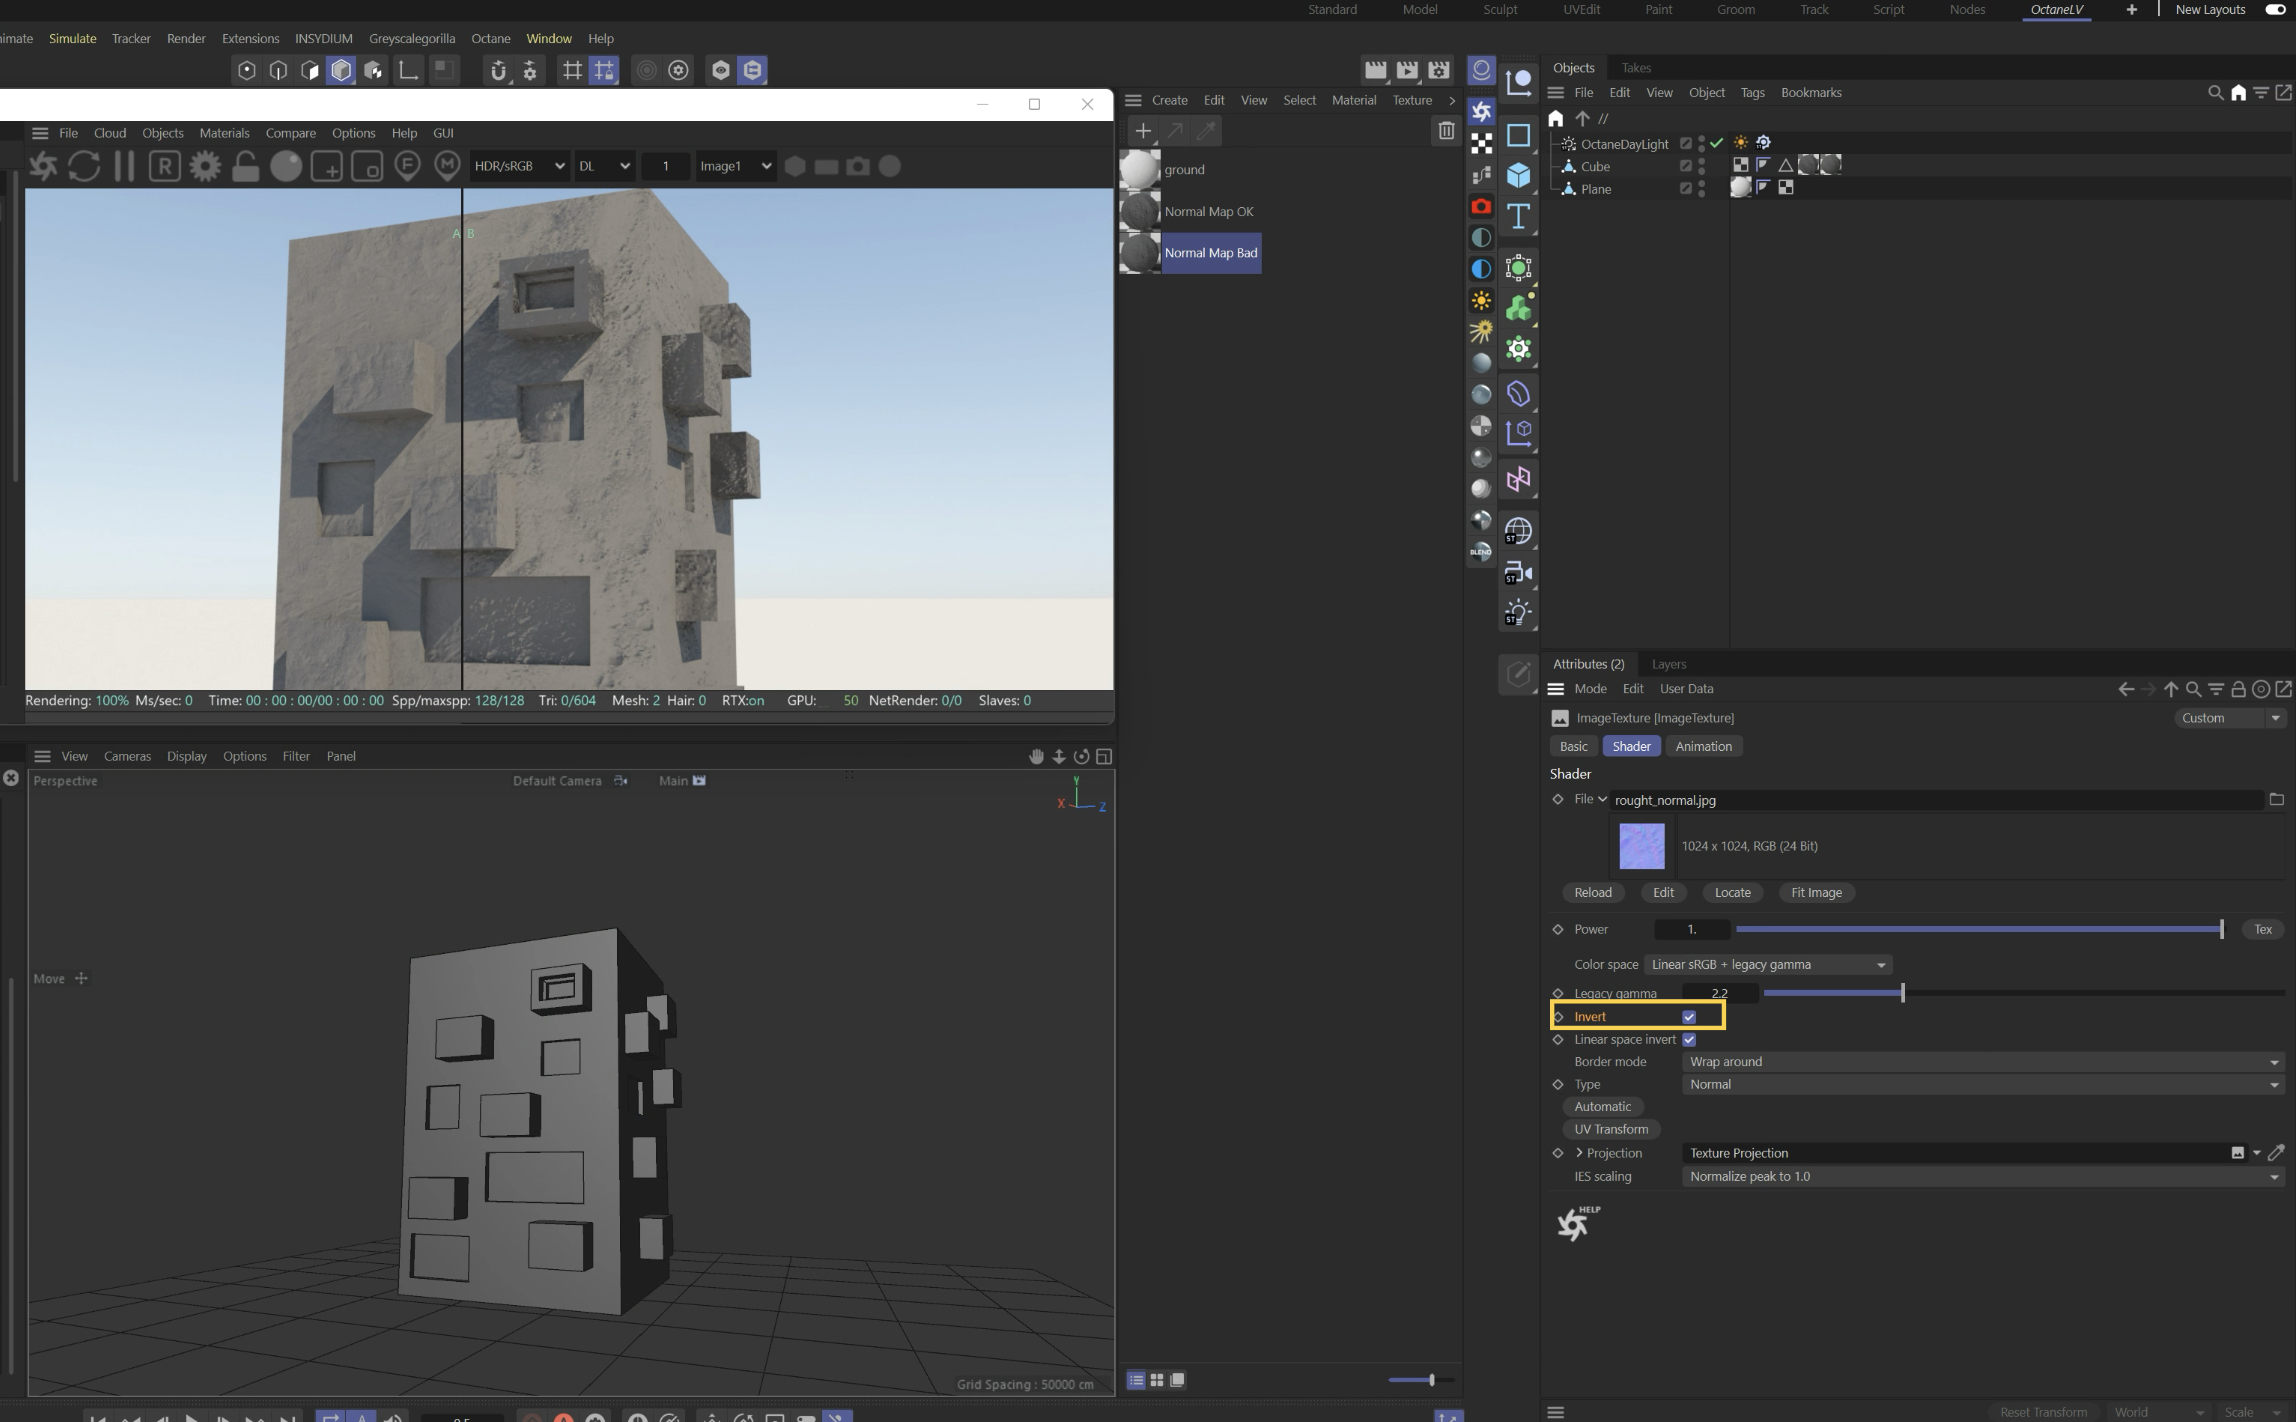Screen dimensions: 2296x1422
Task: Uncheck the Invert checkbox
Action: pos(1689,1017)
